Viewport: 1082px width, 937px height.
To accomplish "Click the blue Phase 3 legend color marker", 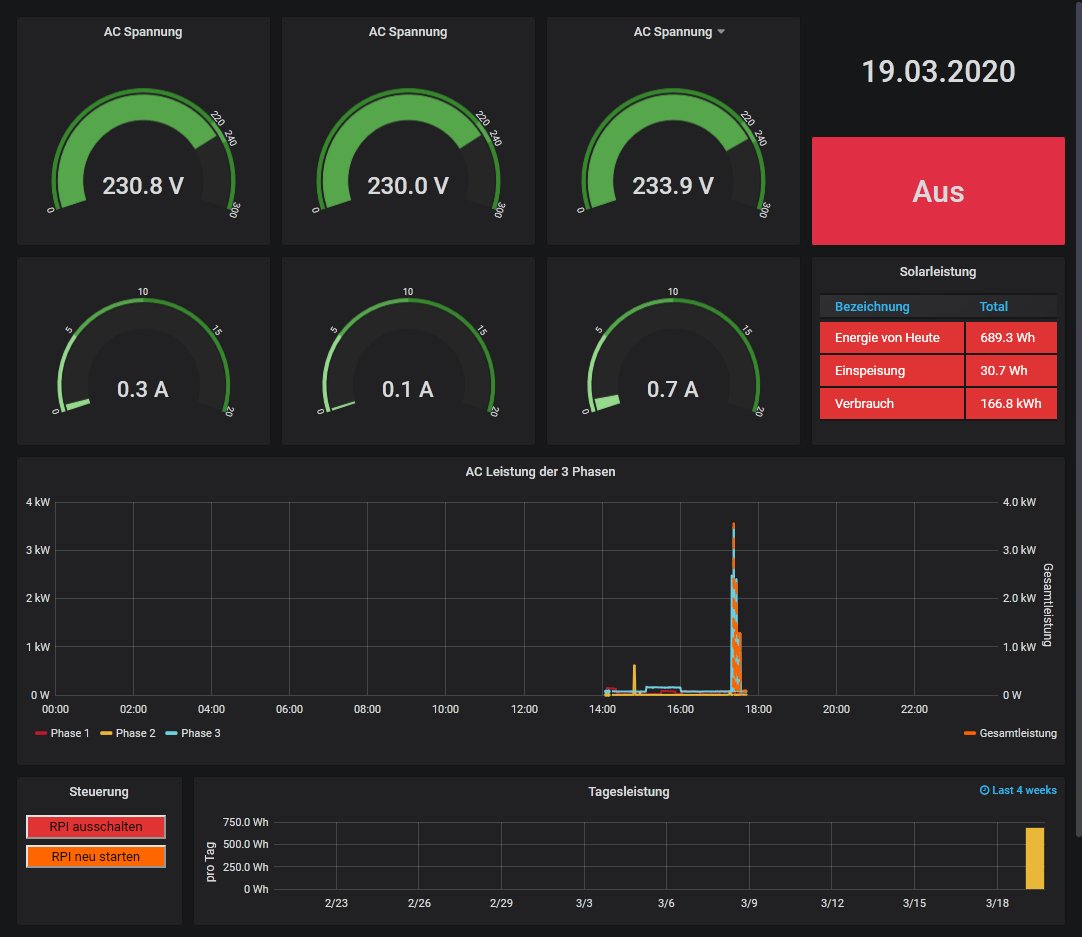I will 171,733.
